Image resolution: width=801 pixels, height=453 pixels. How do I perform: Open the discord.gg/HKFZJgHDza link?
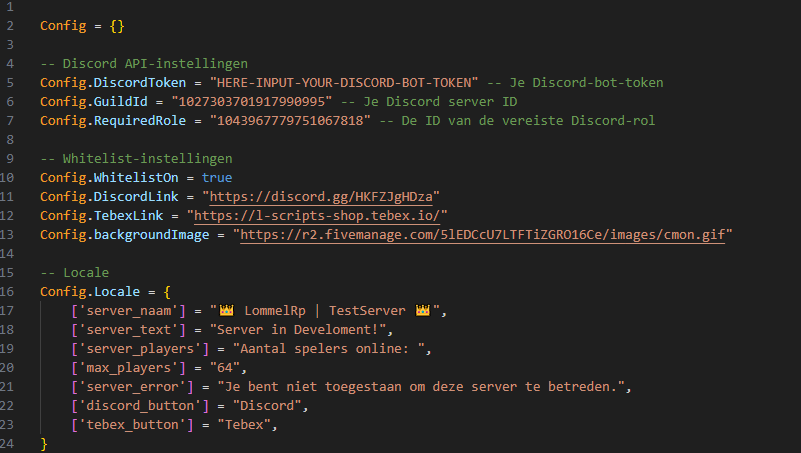tap(321, 197)
